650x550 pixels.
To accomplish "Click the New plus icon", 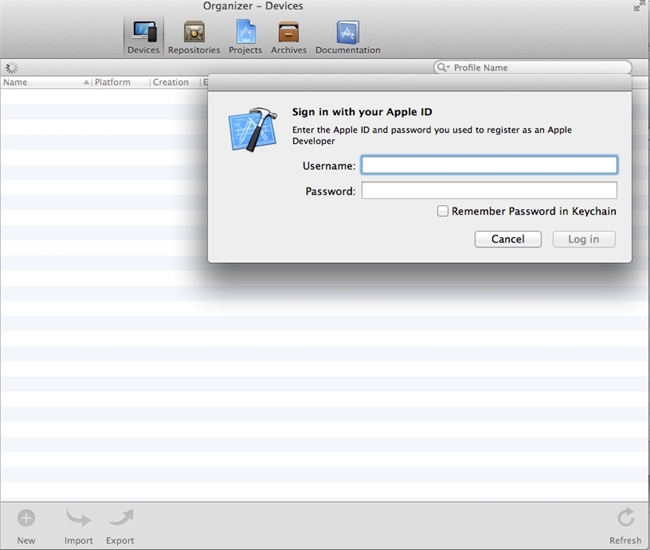I will [x=26, y=519].
